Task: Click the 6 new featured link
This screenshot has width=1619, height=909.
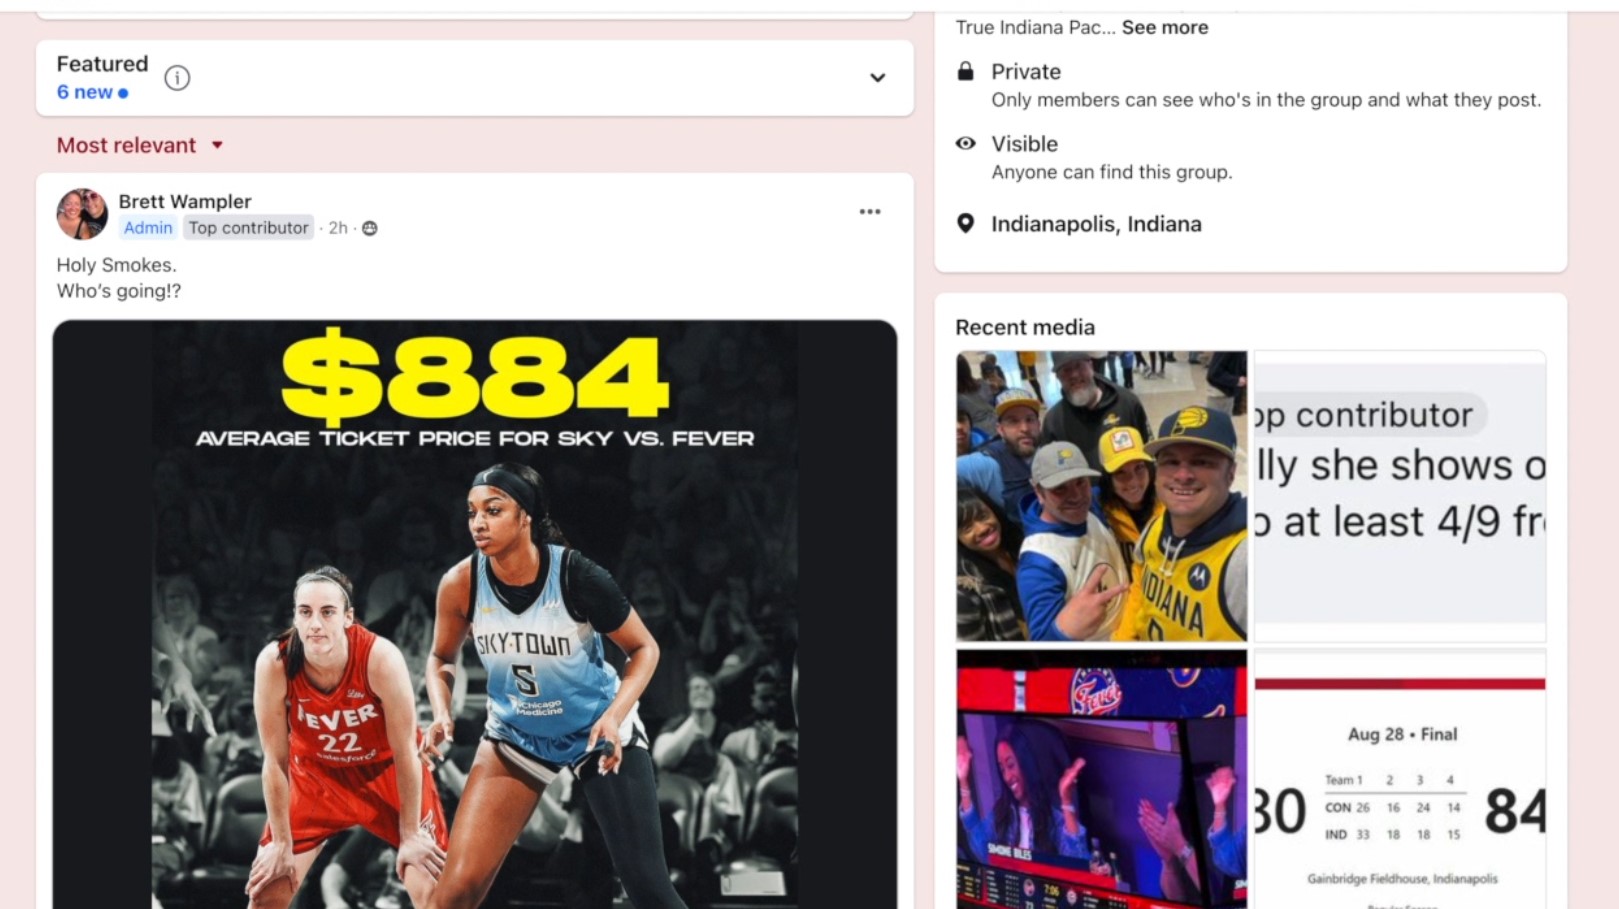Action: pos(92,92)
